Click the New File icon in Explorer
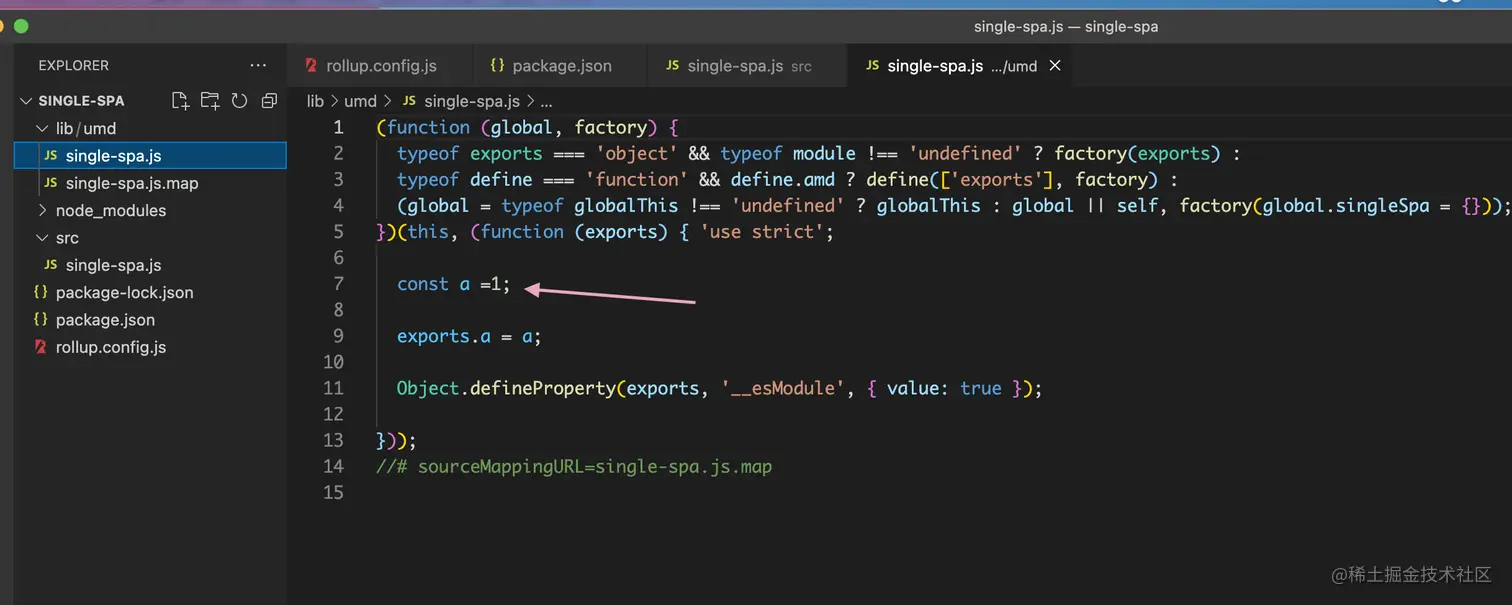Screen dimensions: 1512x605 [180, 100]
